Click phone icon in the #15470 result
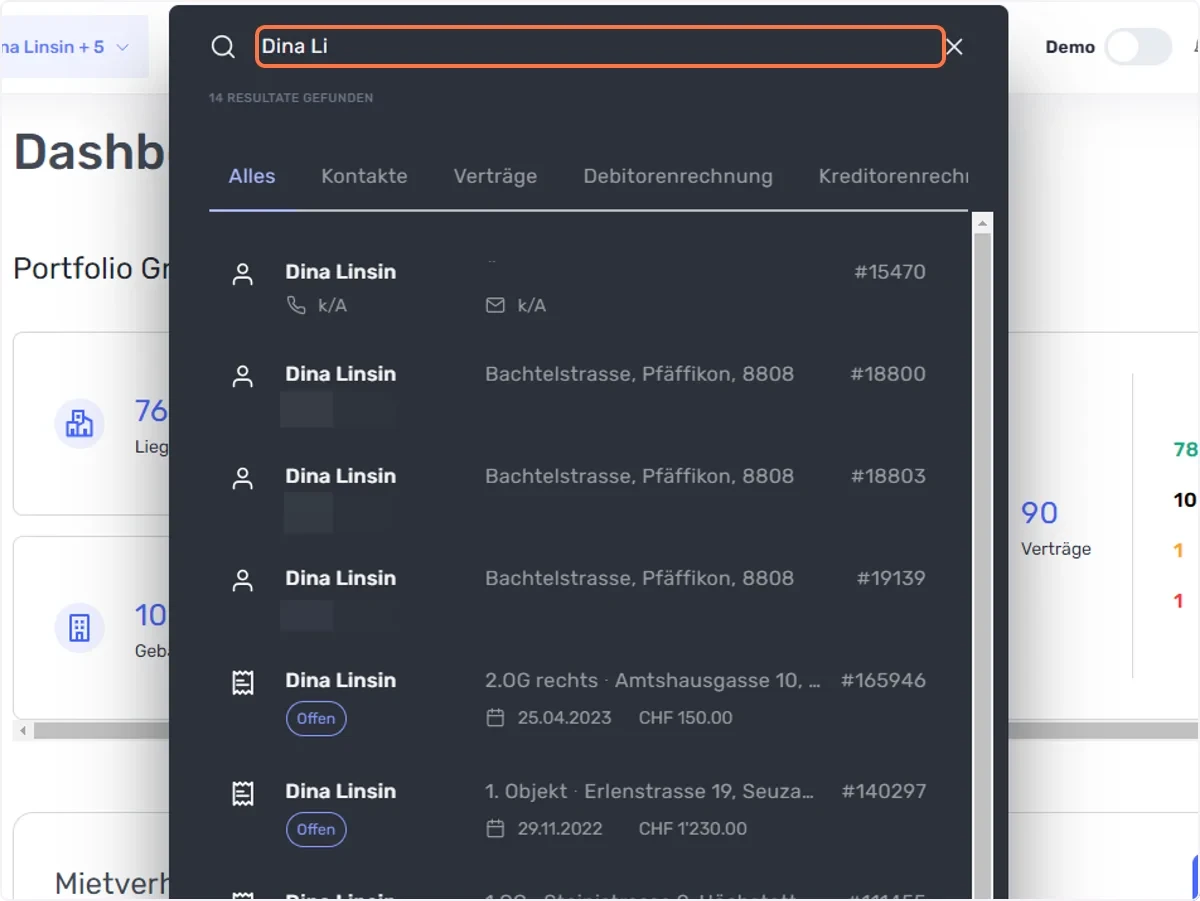Image resolution: width=1200 pixels, height=901 pixels. [x=296, y=305]
